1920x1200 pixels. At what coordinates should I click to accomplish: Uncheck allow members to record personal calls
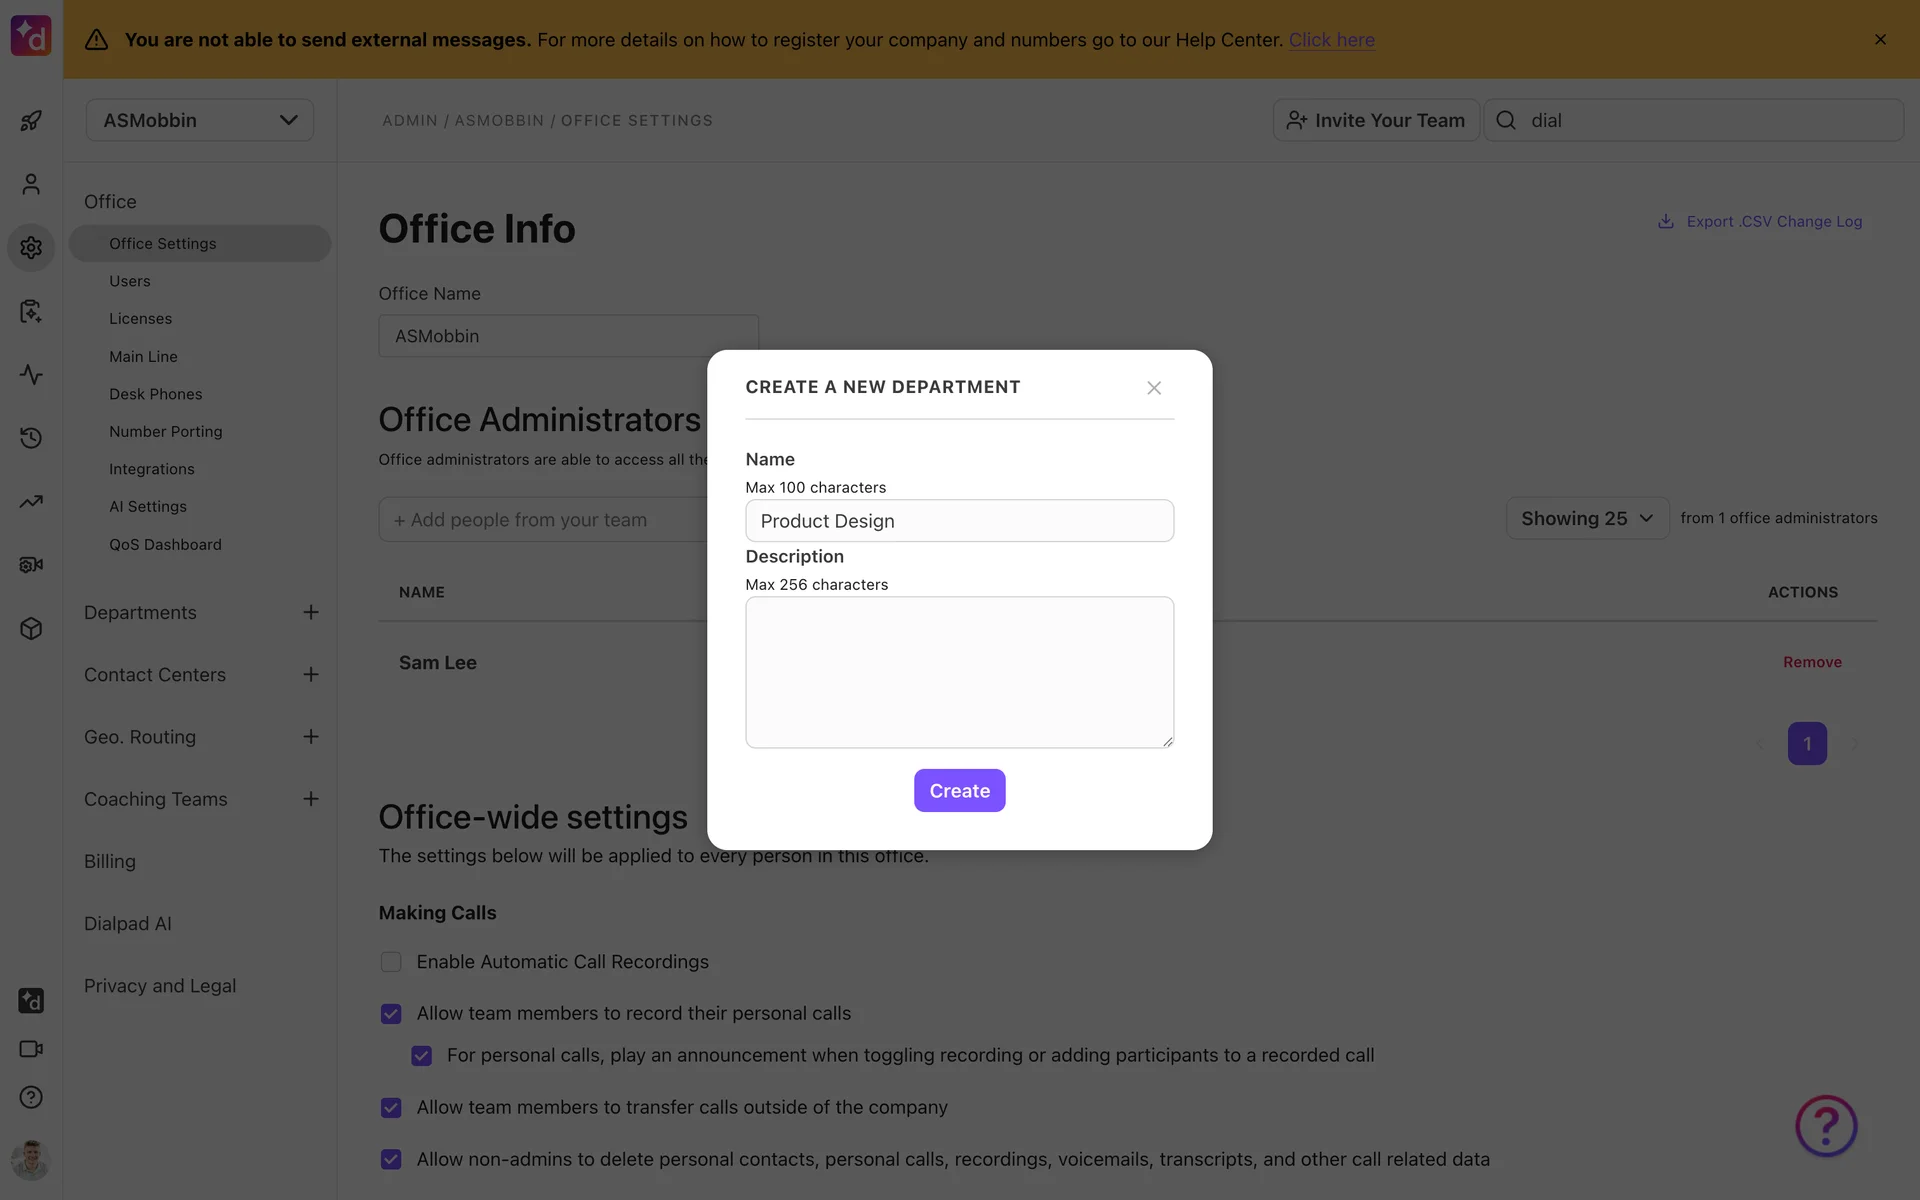click(391, 1014)
